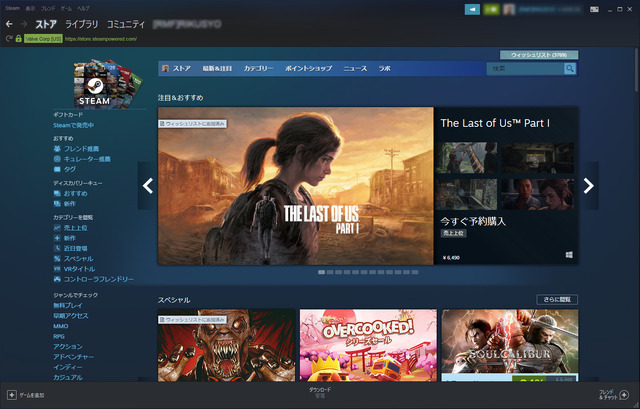
Task: Open the ヘルプ help menu
Action: 83,8
